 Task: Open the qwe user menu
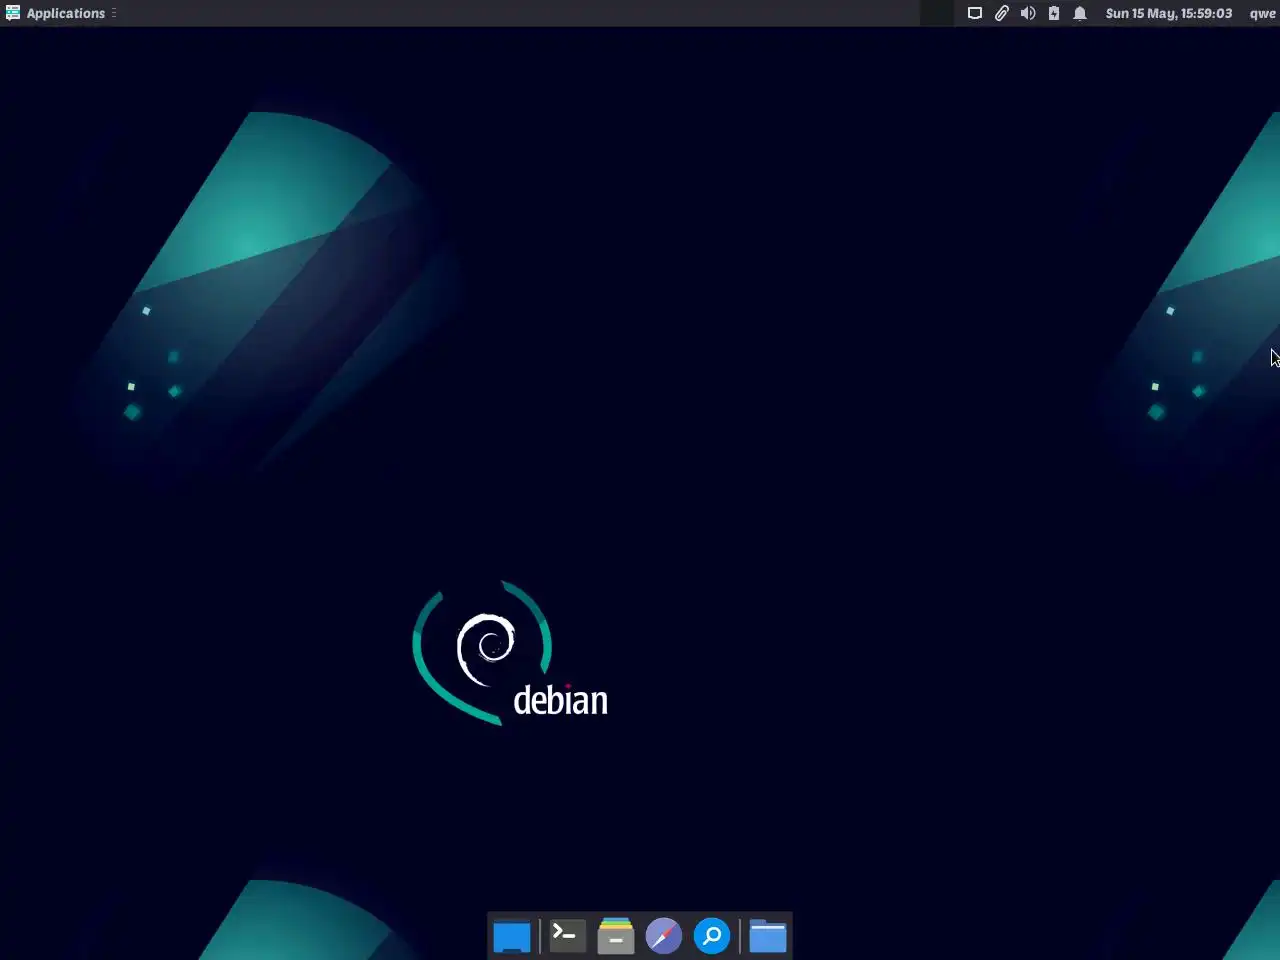(x=1262, y=13)
